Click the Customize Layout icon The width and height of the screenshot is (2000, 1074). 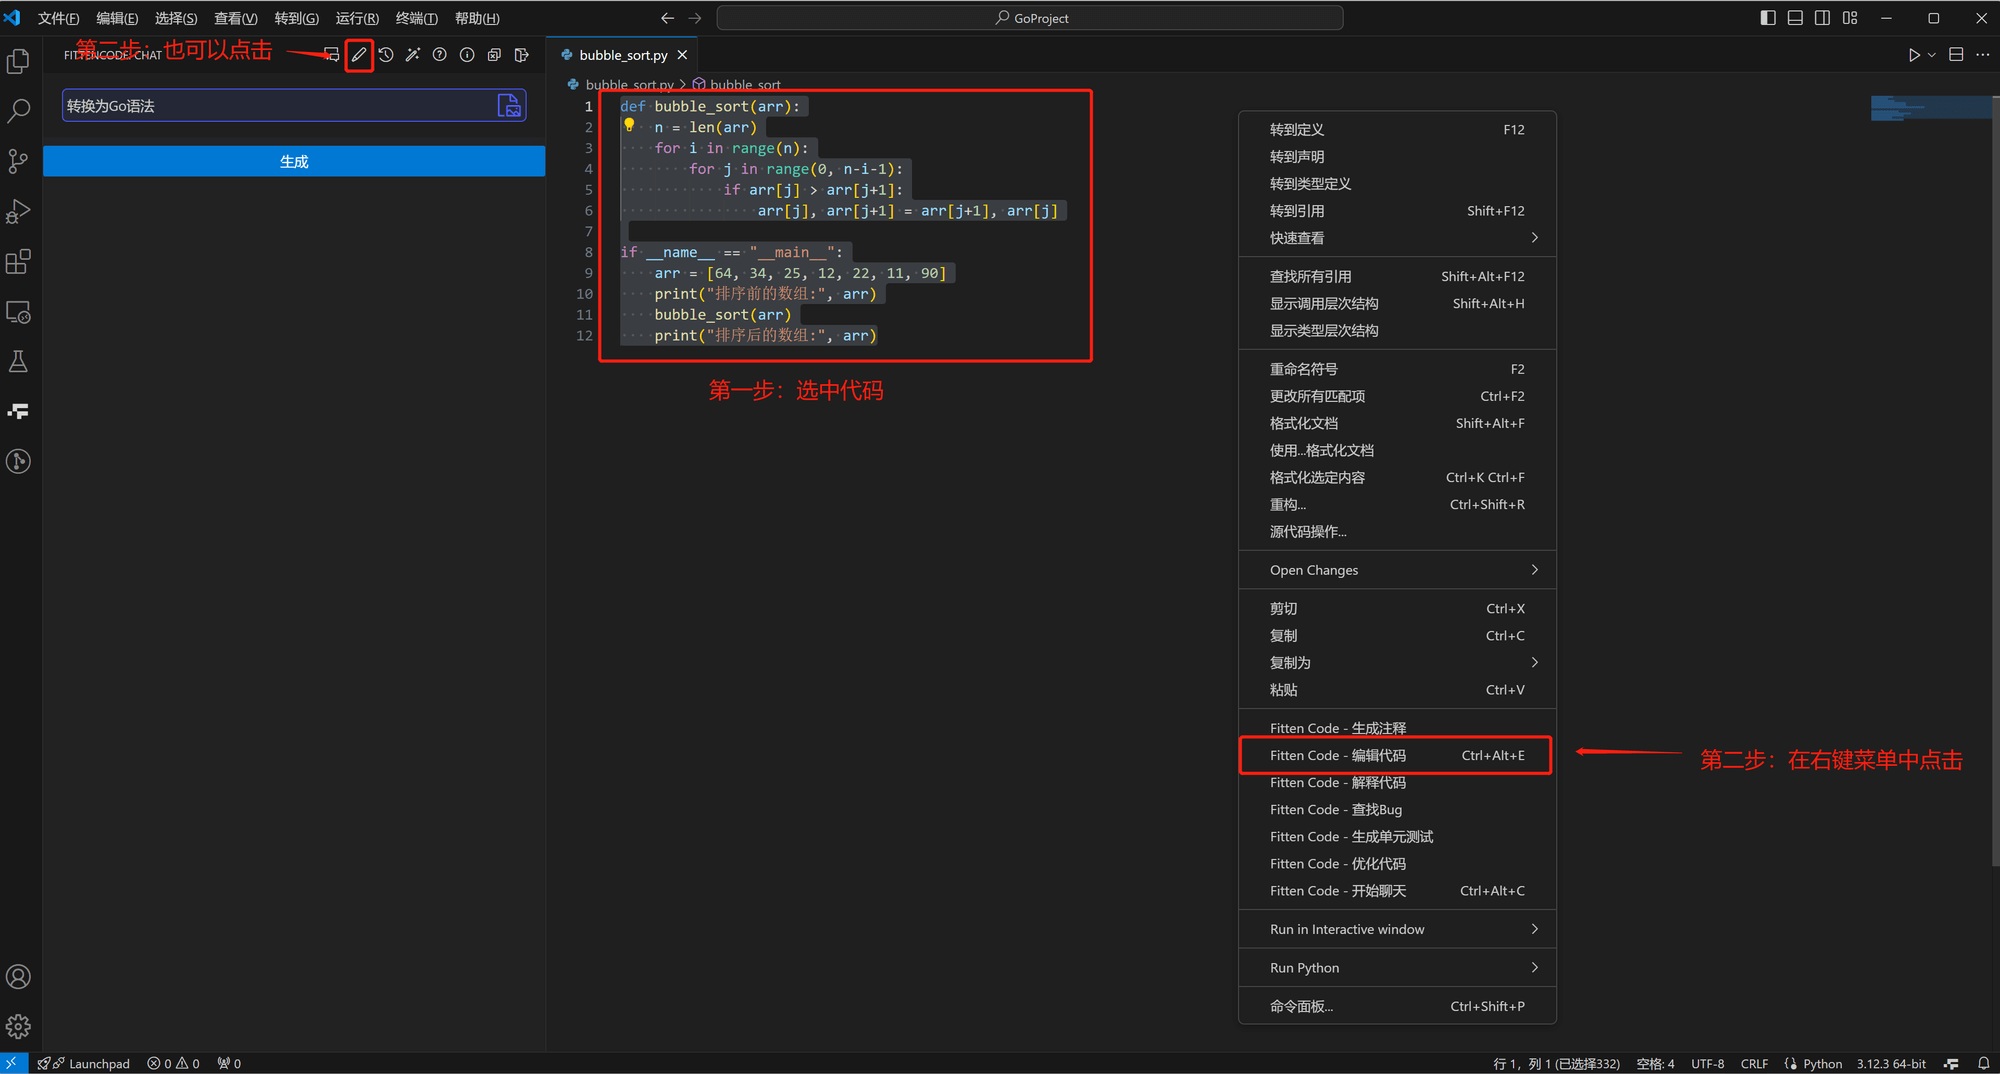1850,18
